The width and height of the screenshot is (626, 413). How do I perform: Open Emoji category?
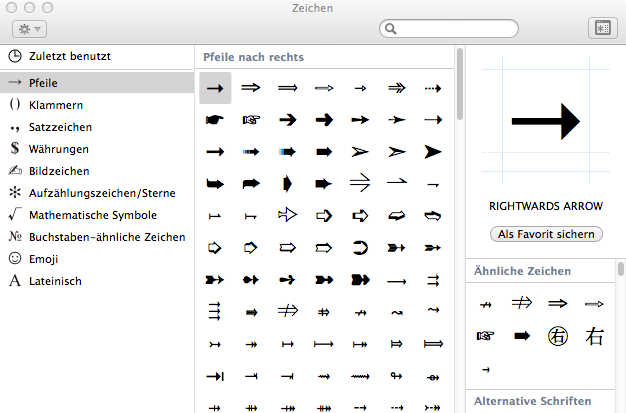pos(97,259)
